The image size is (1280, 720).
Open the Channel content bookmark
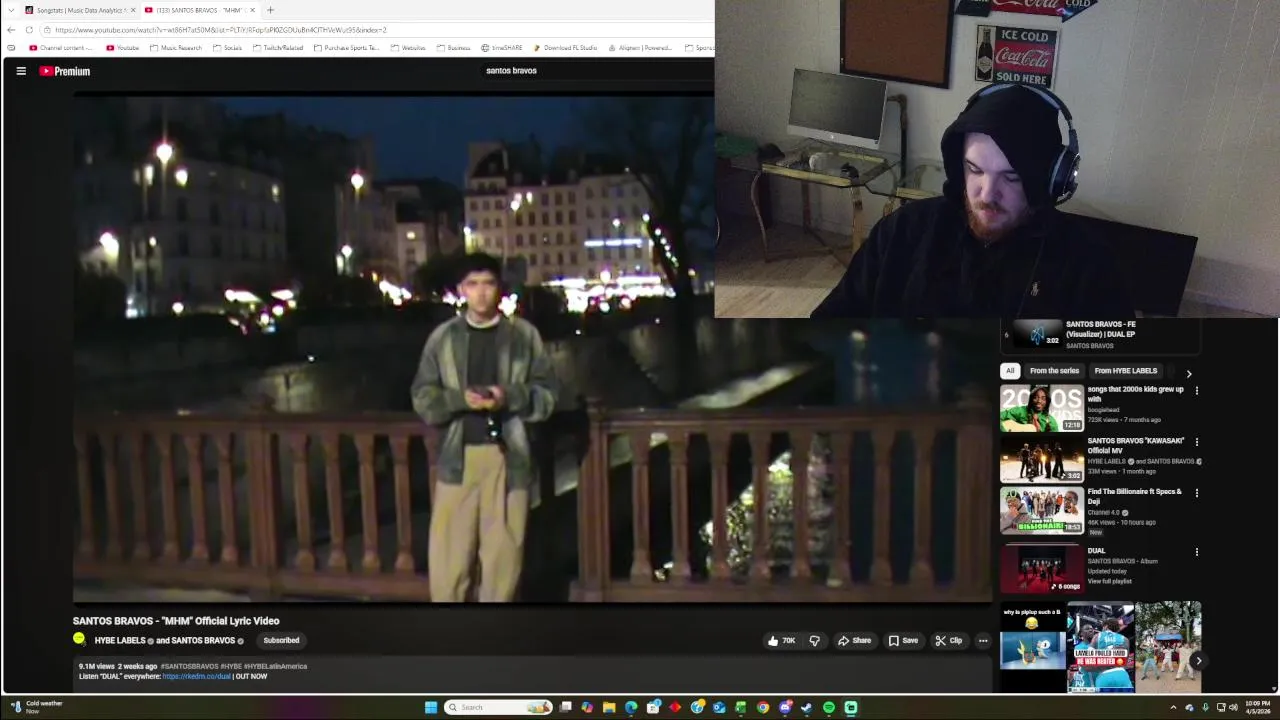tap(61, 48)
